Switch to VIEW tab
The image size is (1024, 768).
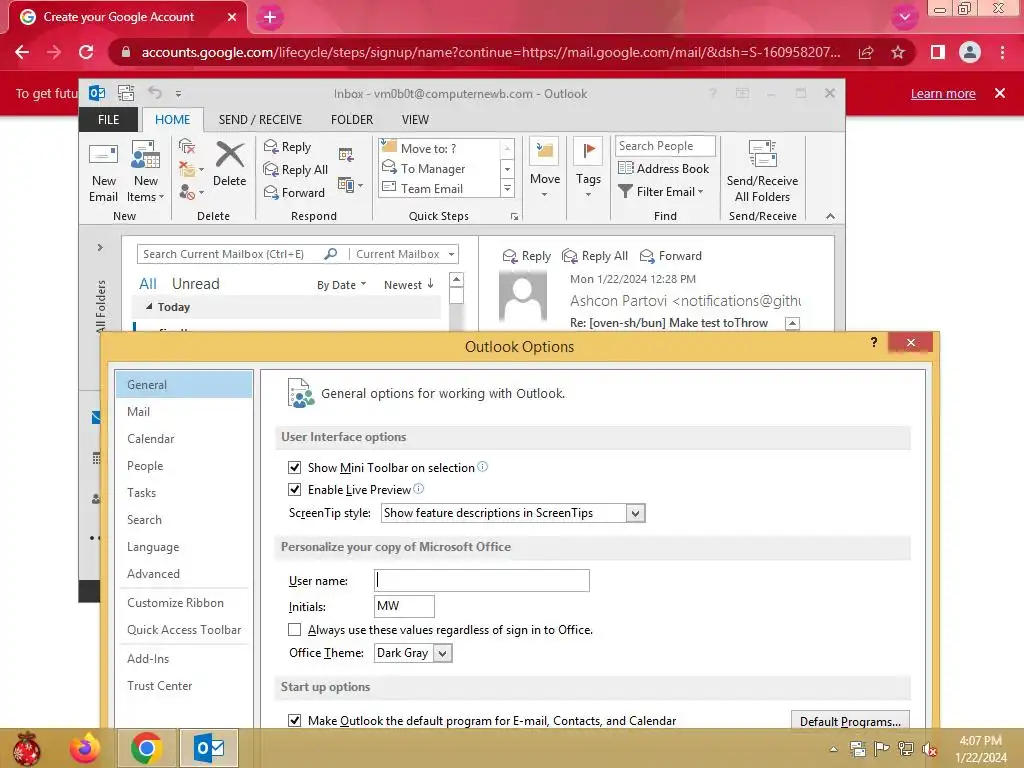pos(415,120)
